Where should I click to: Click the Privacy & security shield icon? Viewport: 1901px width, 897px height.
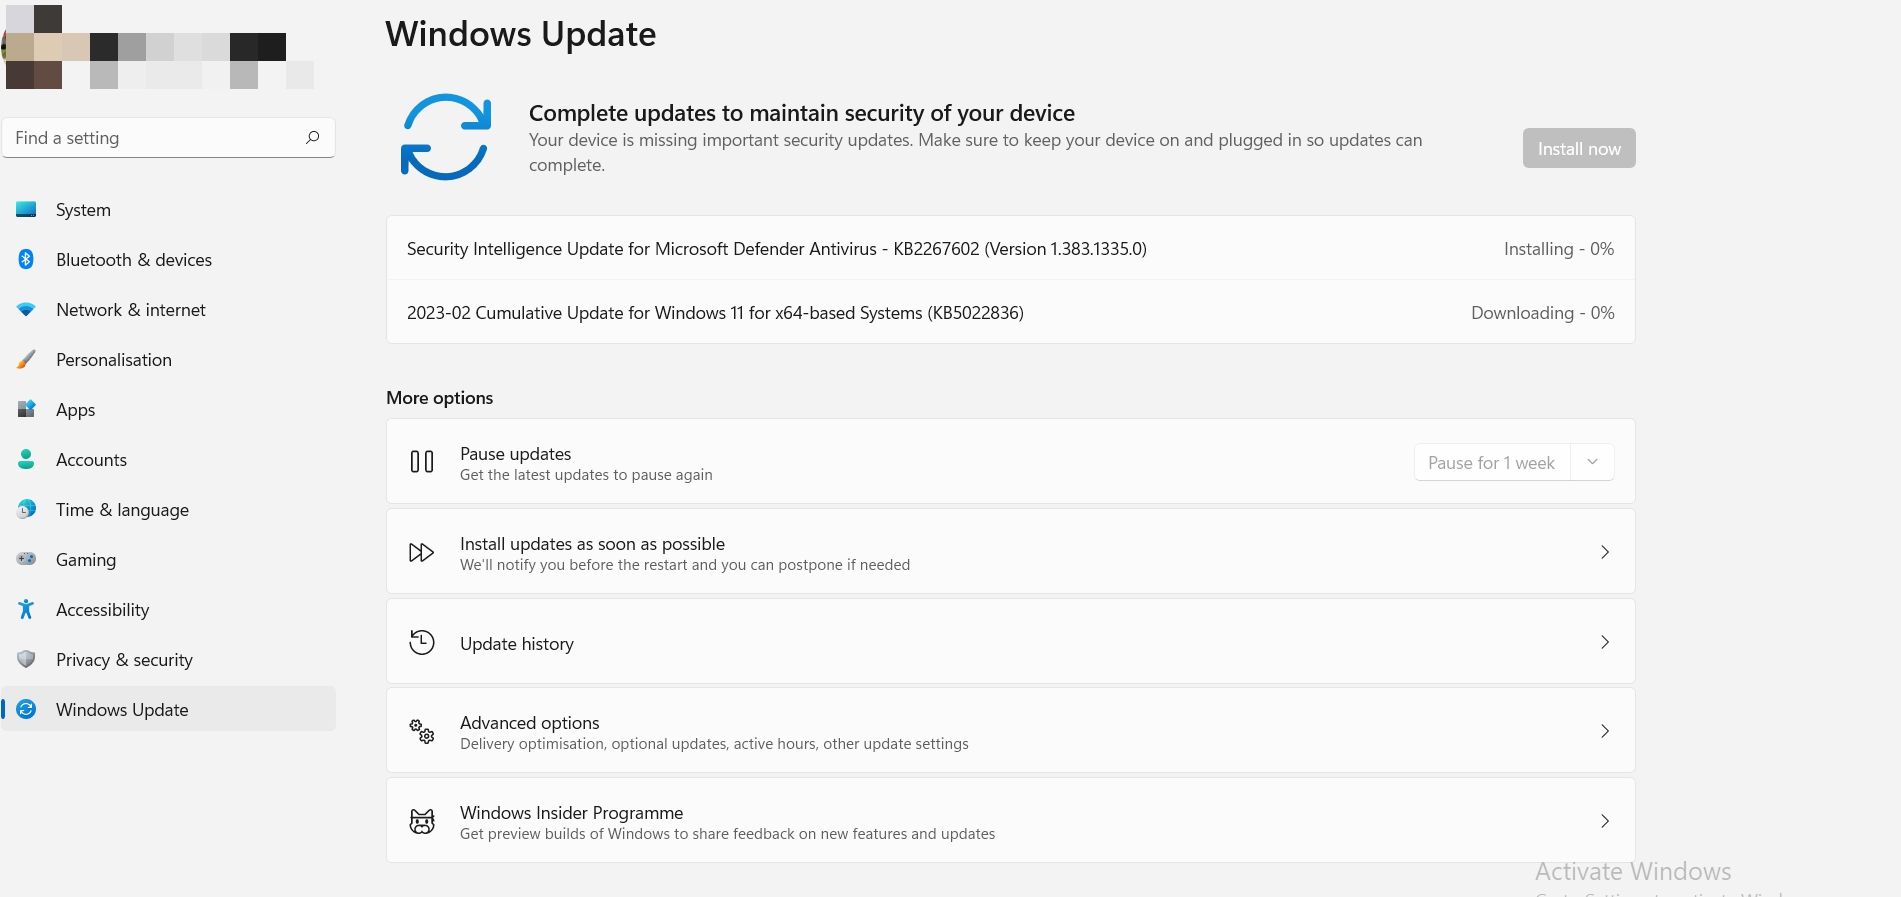coord(27,660)
